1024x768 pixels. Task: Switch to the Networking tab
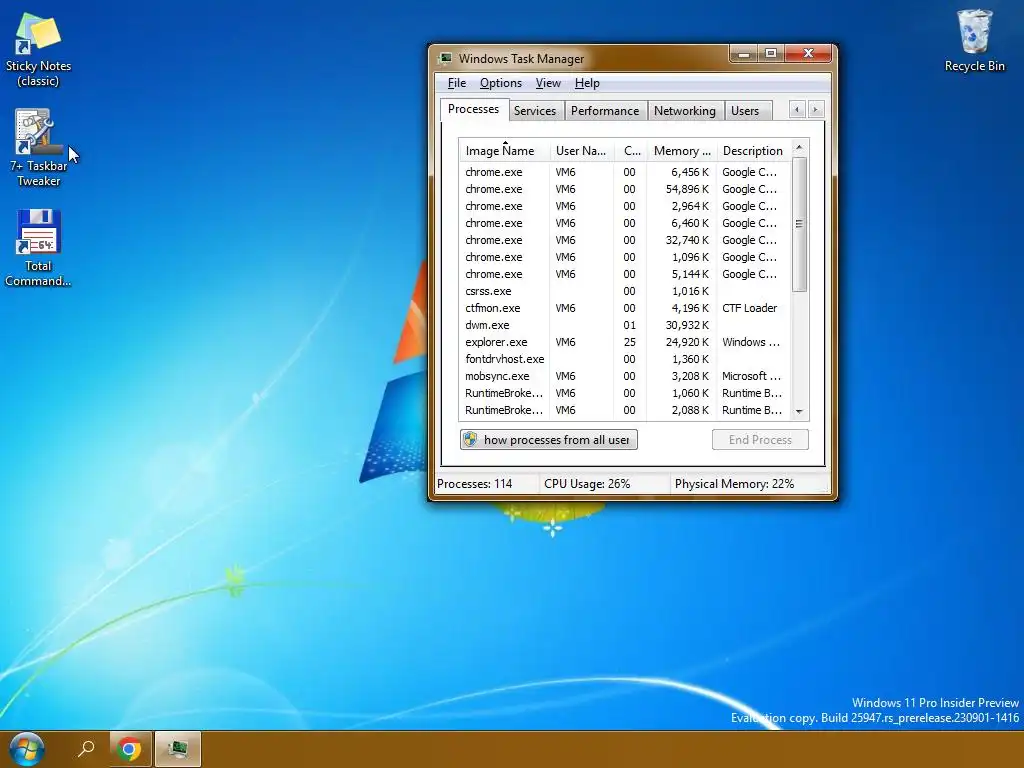684,110
